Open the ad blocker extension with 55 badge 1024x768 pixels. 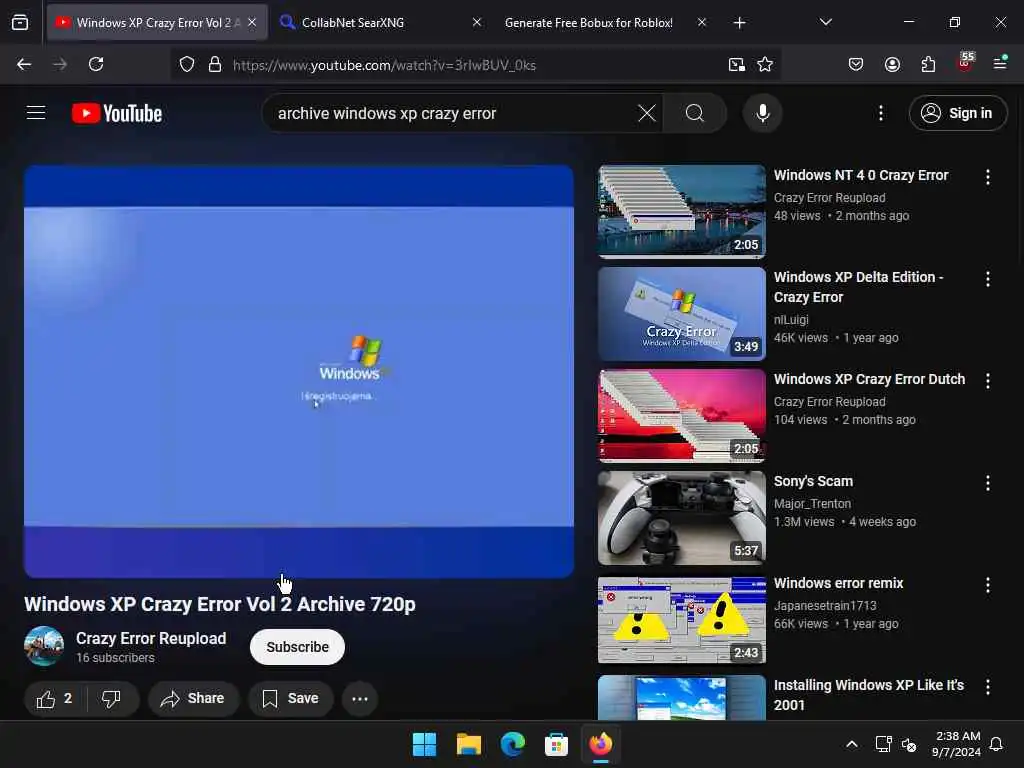[965, 63]
